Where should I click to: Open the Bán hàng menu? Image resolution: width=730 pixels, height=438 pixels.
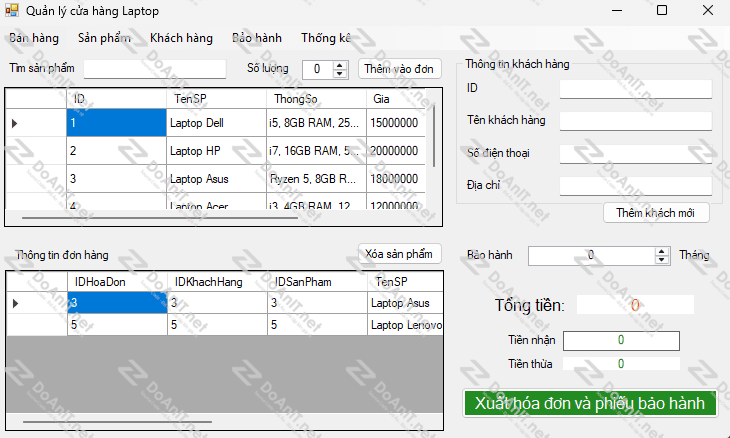(x=34, y=38)
